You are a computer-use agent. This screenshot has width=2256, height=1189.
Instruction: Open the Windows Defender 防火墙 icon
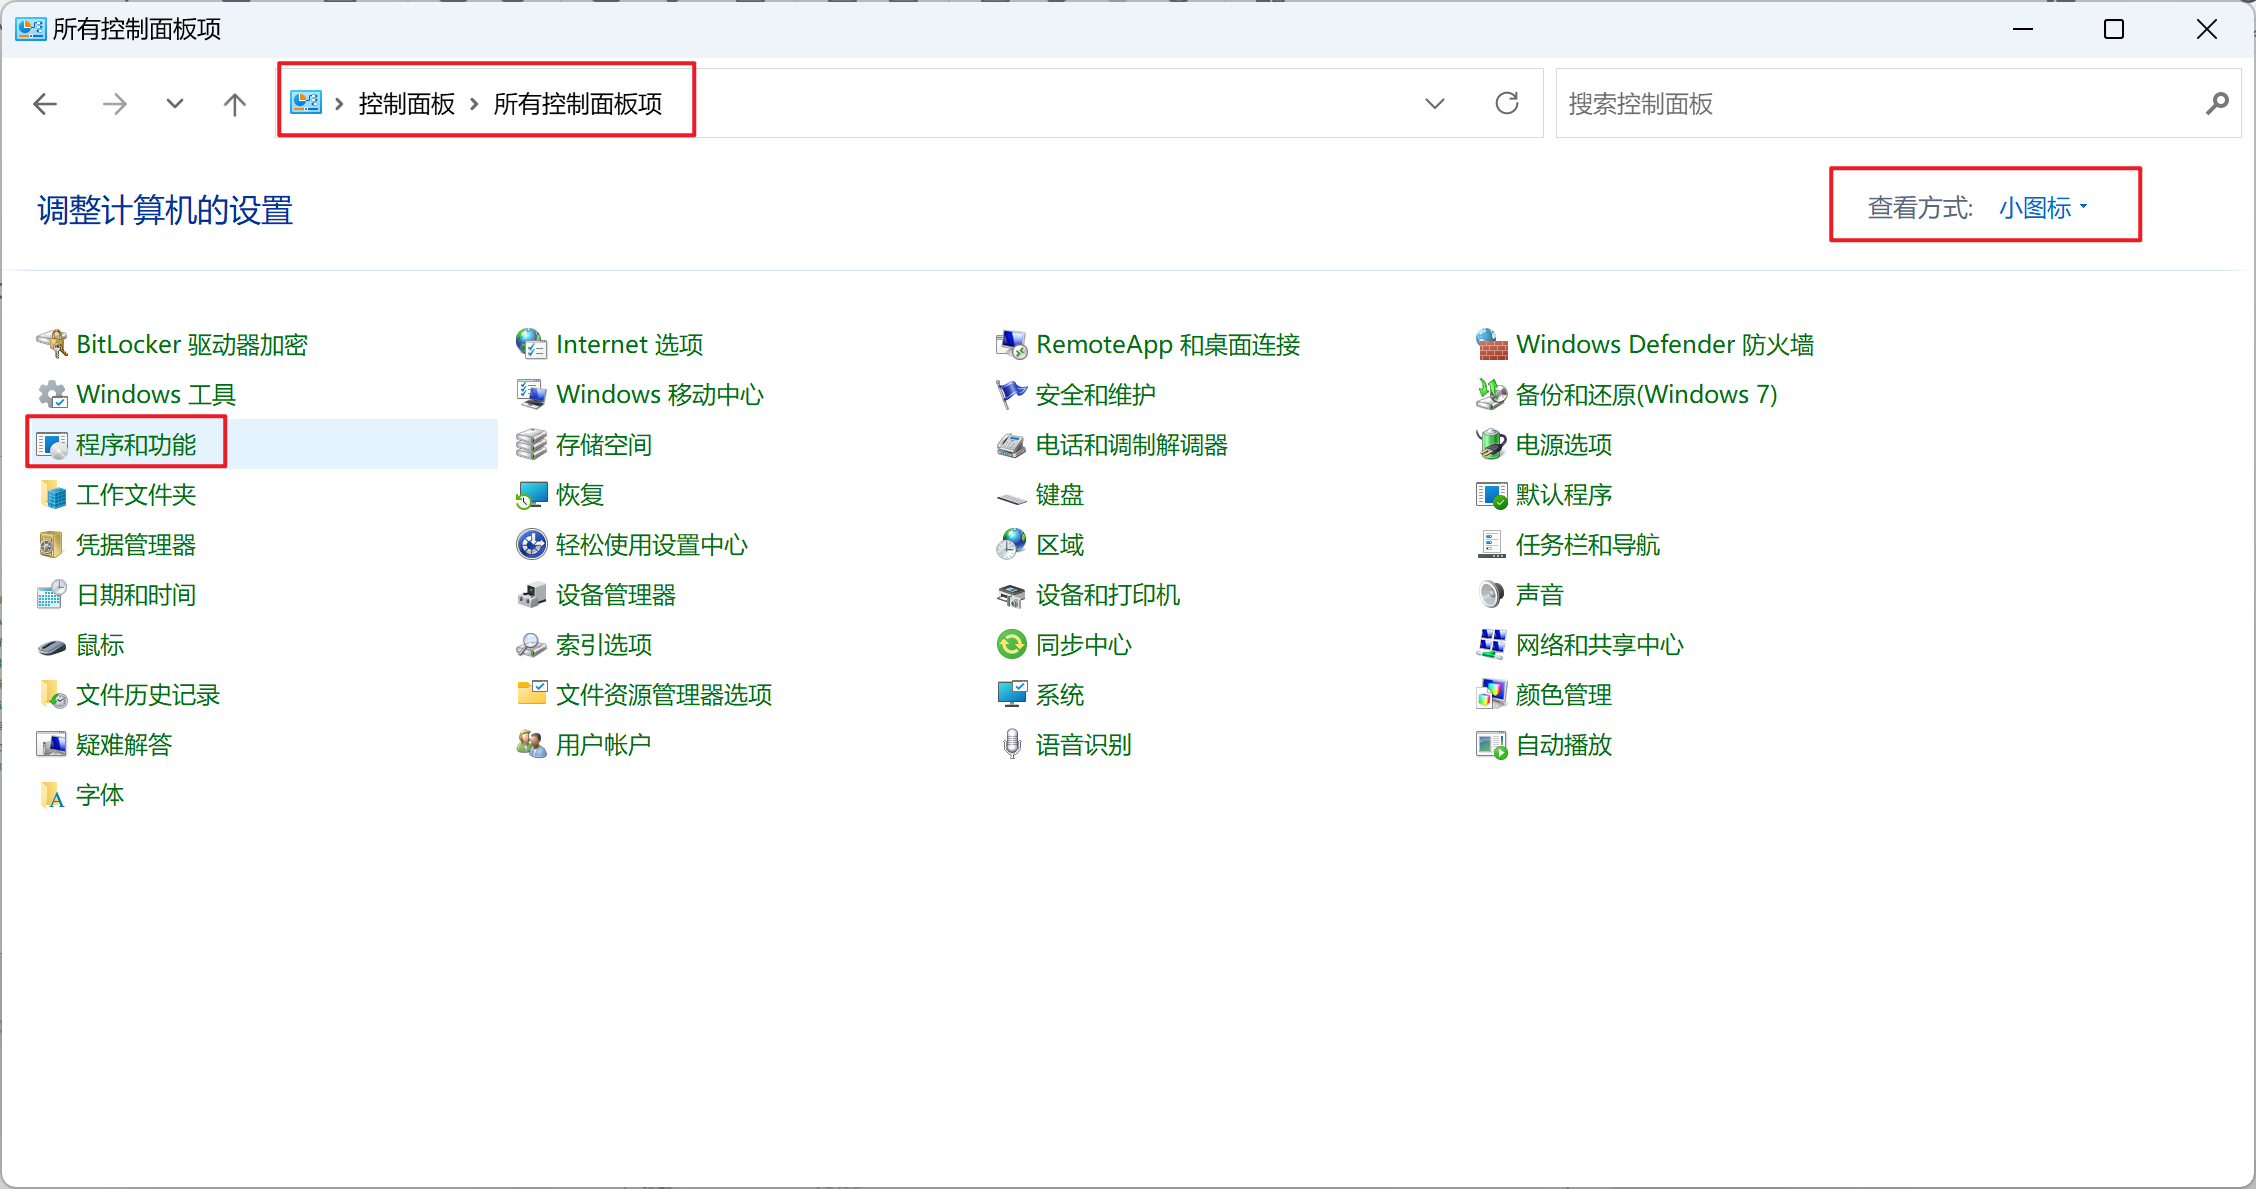point(1491,344)
